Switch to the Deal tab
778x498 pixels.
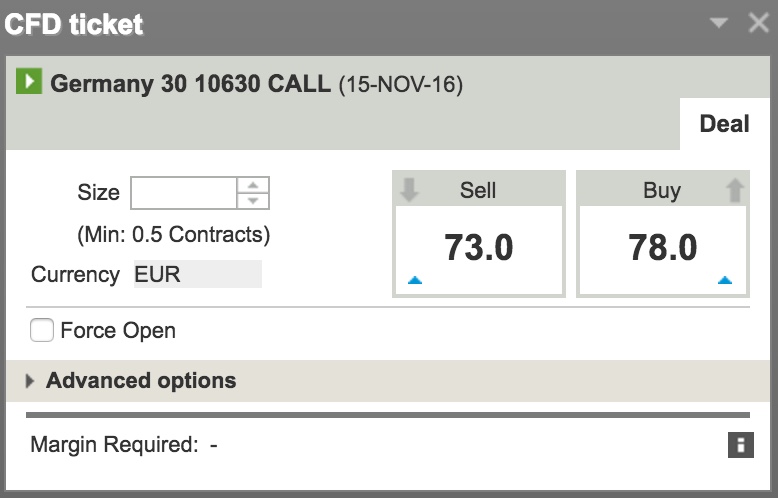(724, 123)
